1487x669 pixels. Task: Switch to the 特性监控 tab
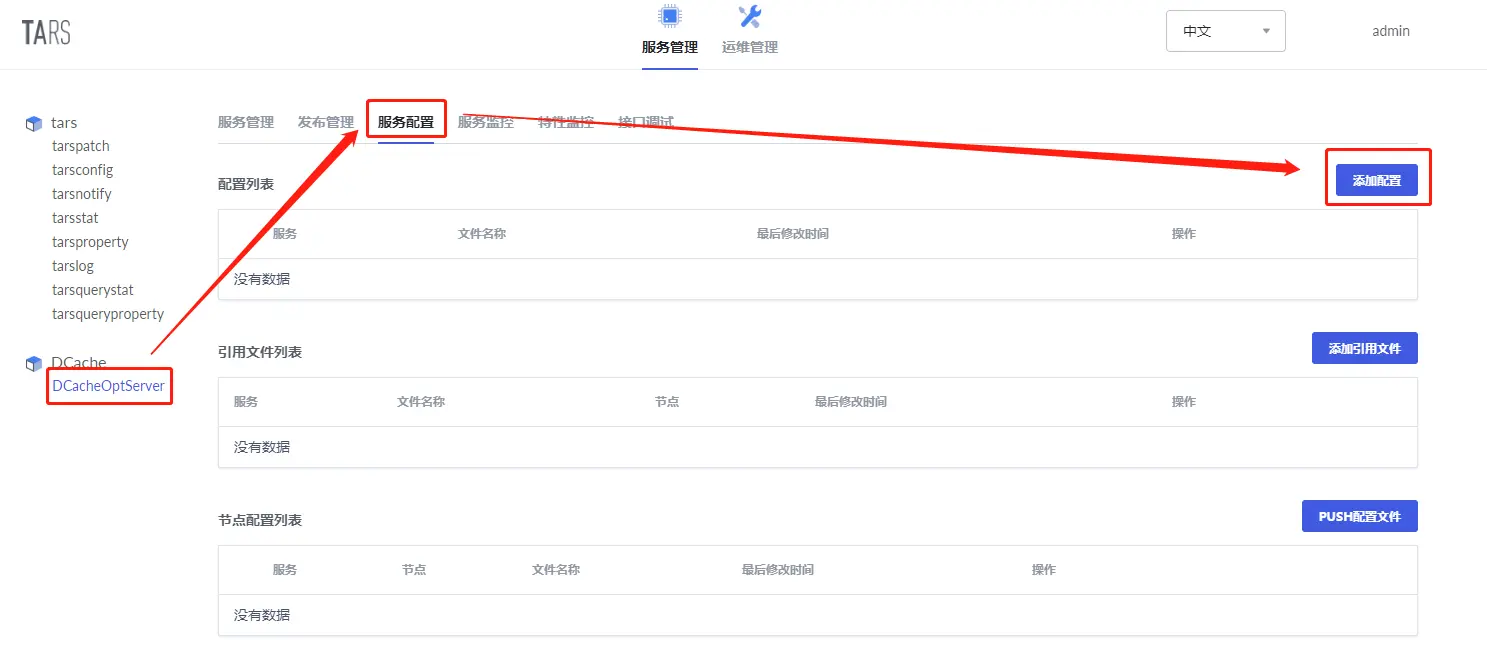(x=565, y=122)
